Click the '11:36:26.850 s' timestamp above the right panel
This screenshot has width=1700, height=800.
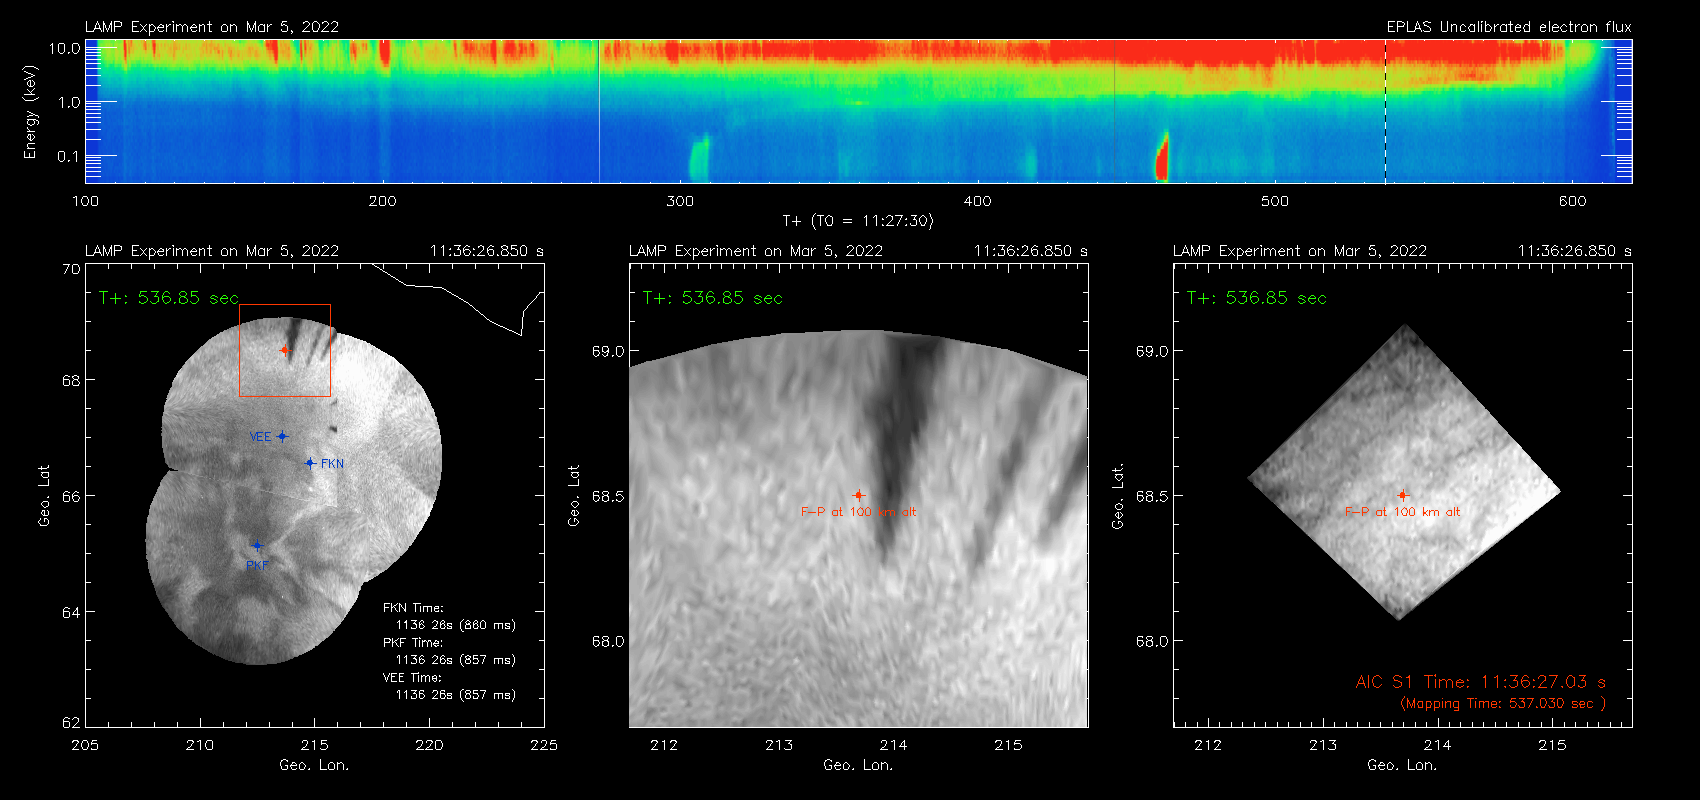point(1575,251)
